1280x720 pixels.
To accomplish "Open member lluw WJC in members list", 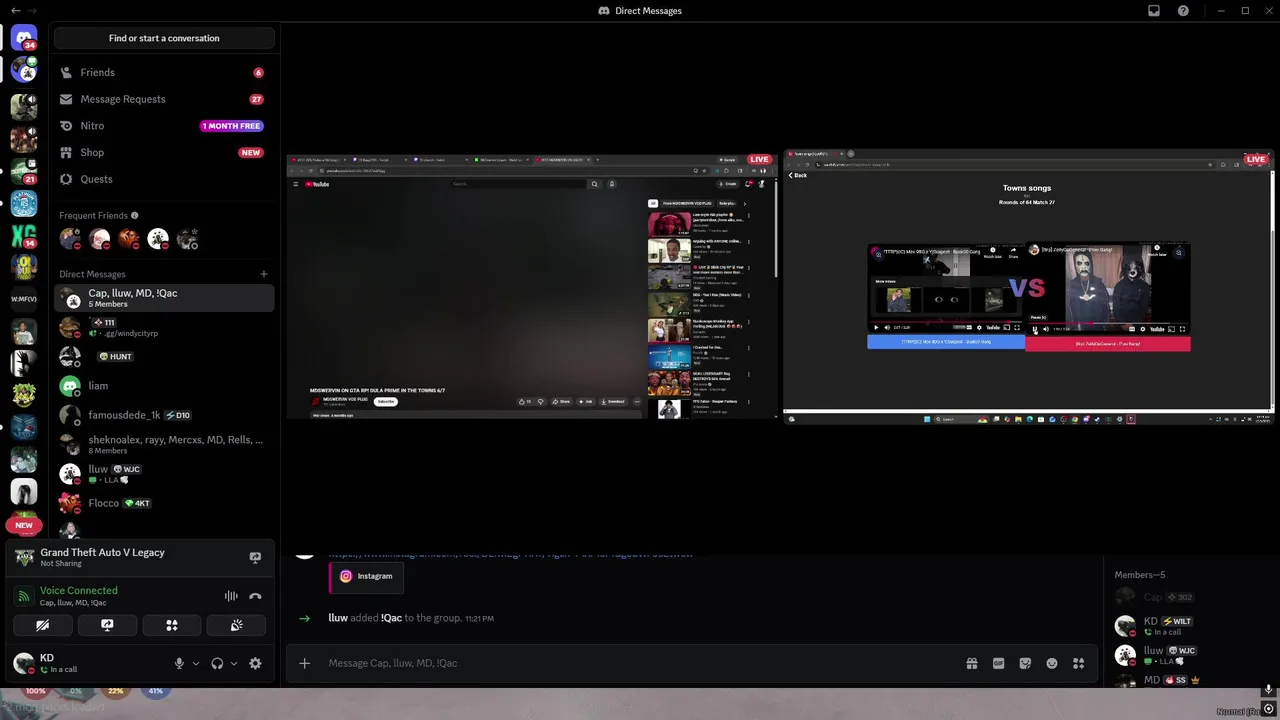I will [1190, 655].
